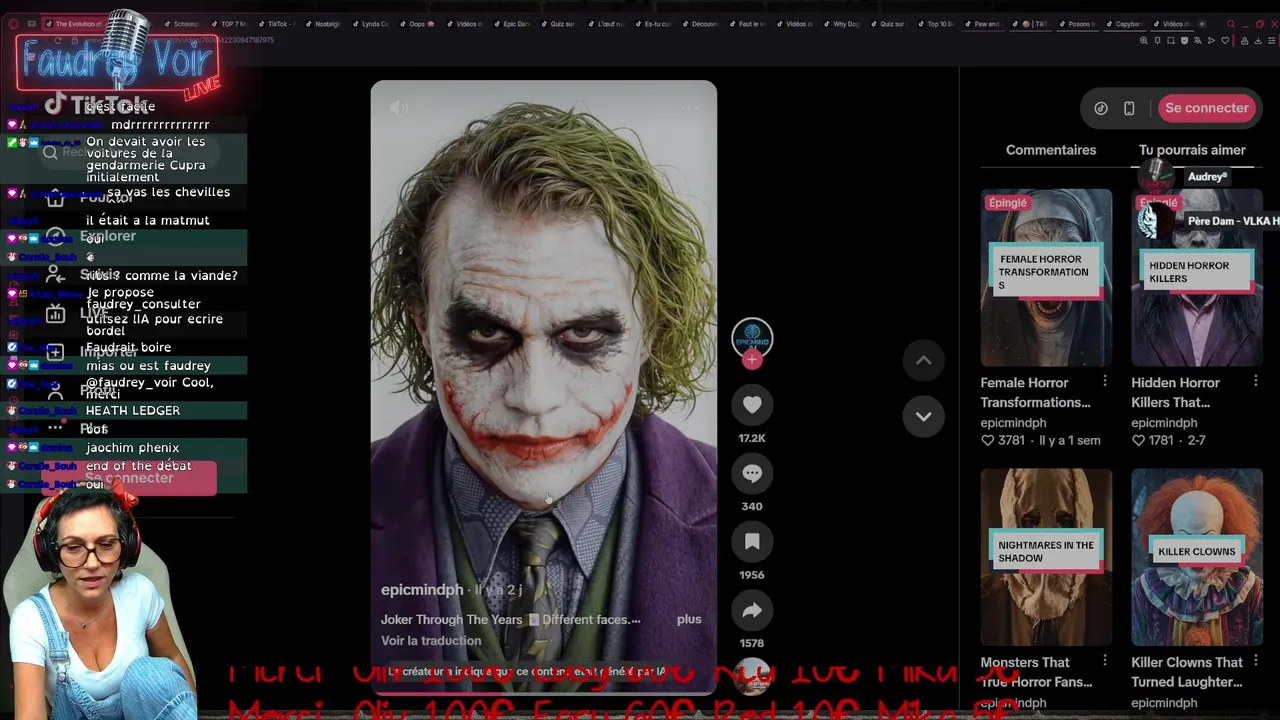This screenshot has height=720, width=1280.
Task: Open a new browser tab with plus icon
Action: click(x=1202, y=24)
